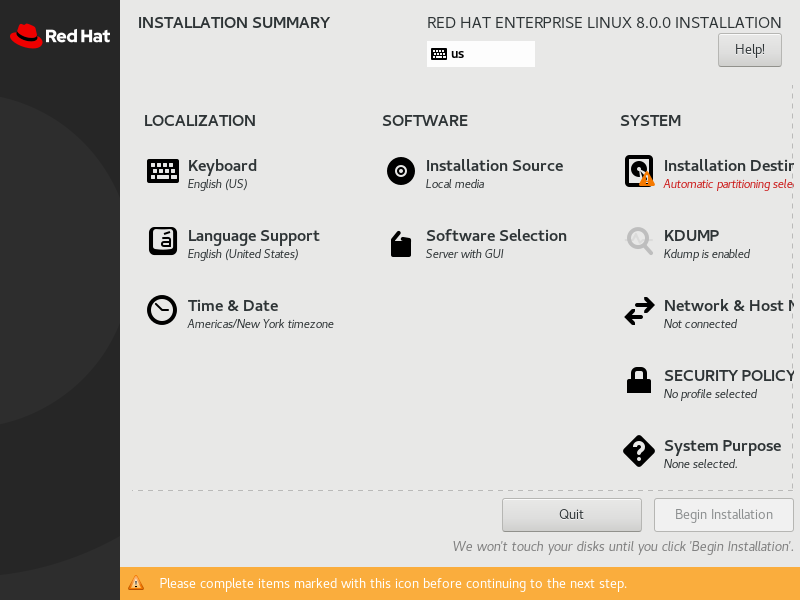Click the Help! button
Viewport: 800px width, 600px height.
pos(749,50)
